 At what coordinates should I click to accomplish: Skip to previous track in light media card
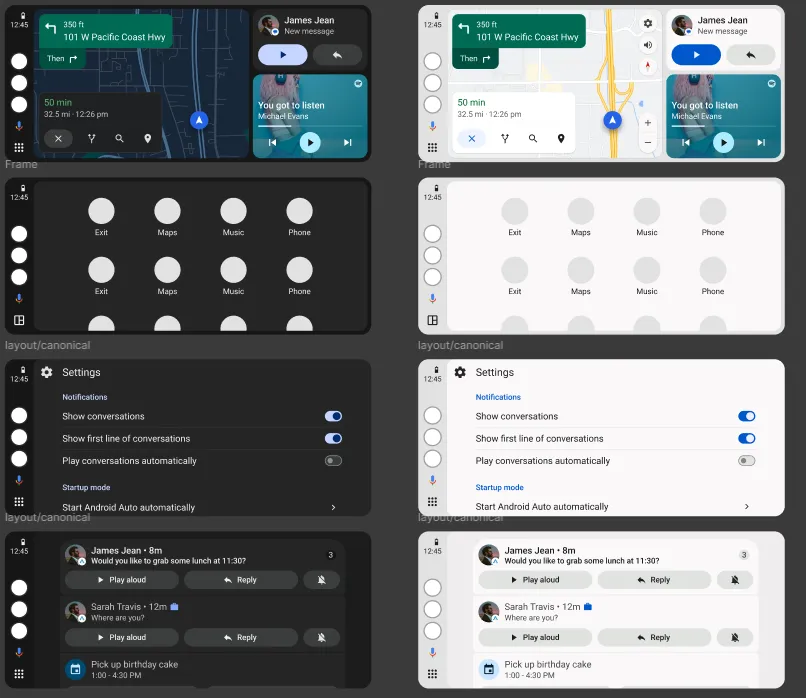click(686, 142)
